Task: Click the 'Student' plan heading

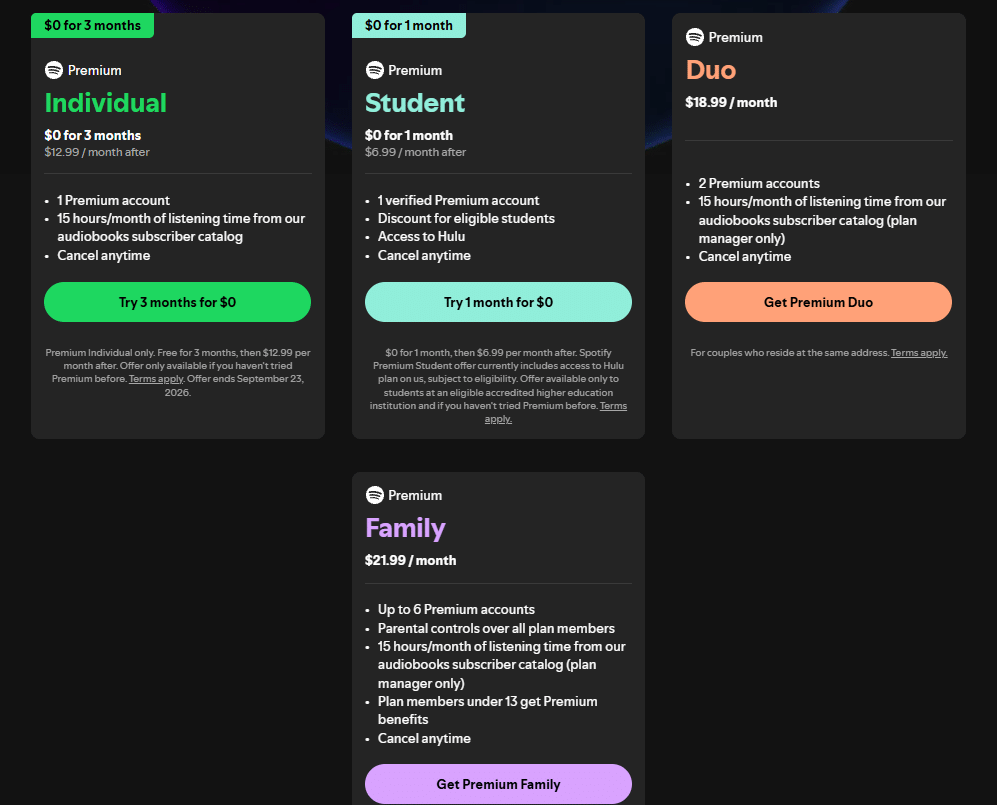Action: point(415,103)
